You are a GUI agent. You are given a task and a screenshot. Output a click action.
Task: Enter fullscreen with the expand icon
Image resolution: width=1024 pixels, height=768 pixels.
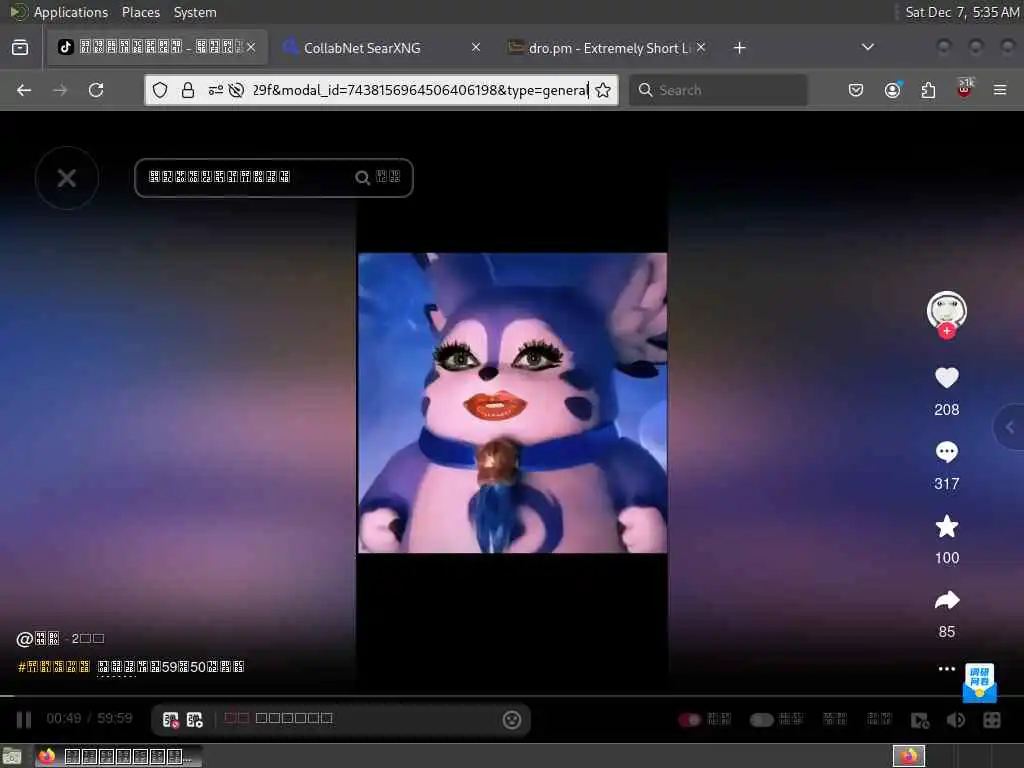coord(991,720)
